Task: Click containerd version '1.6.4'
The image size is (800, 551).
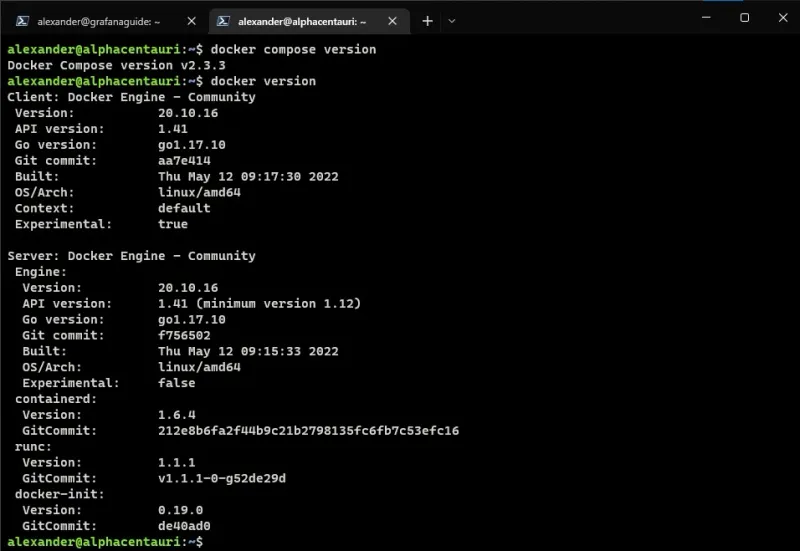Action: pos(177,415)
